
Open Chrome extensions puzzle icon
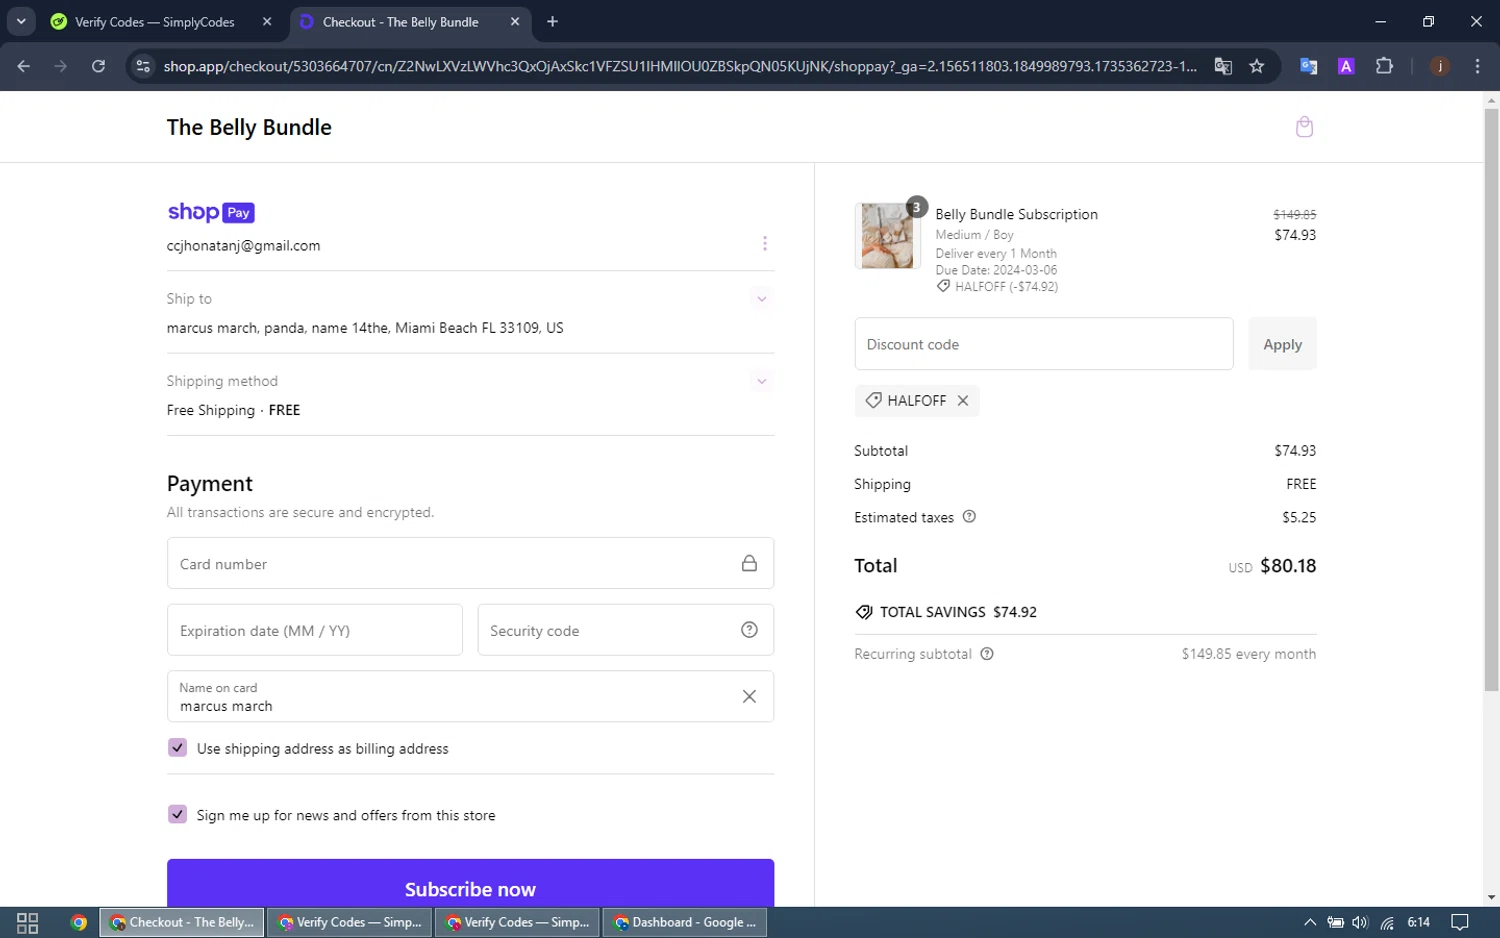1384,66
